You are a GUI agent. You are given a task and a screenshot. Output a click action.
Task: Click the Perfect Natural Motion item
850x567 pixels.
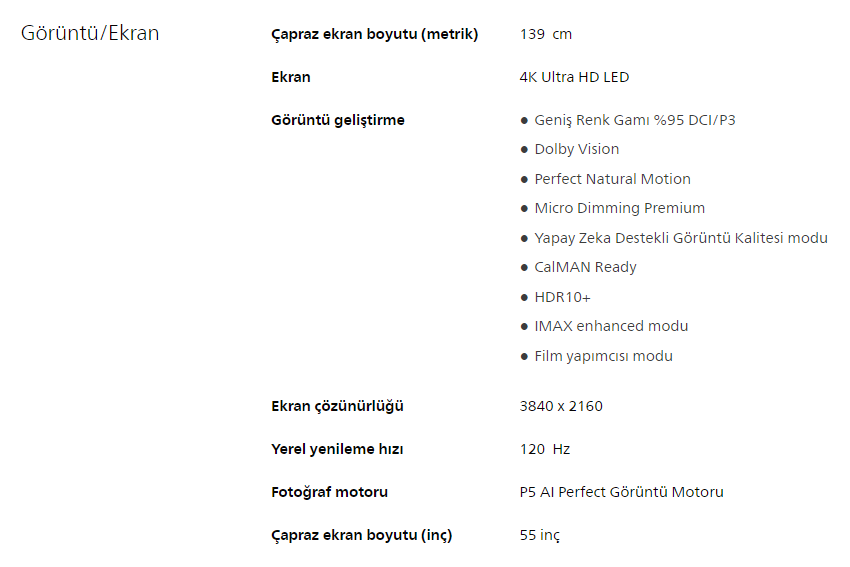pyautogui.click(x=612, y=179)
